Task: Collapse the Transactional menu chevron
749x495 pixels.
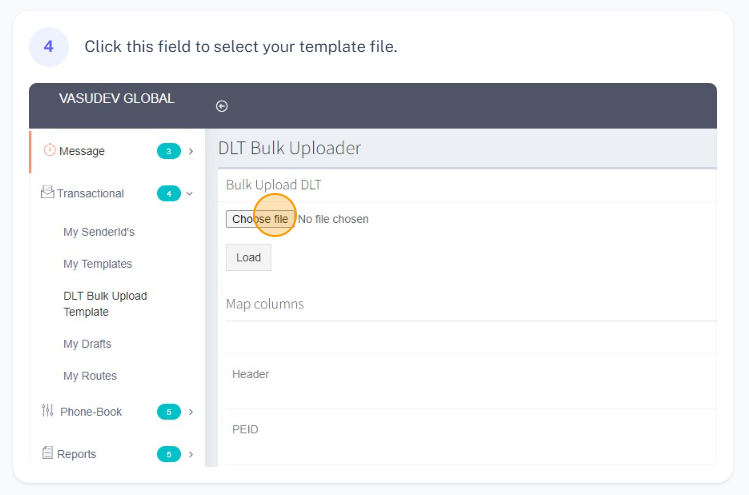Action: pos(190,194)
